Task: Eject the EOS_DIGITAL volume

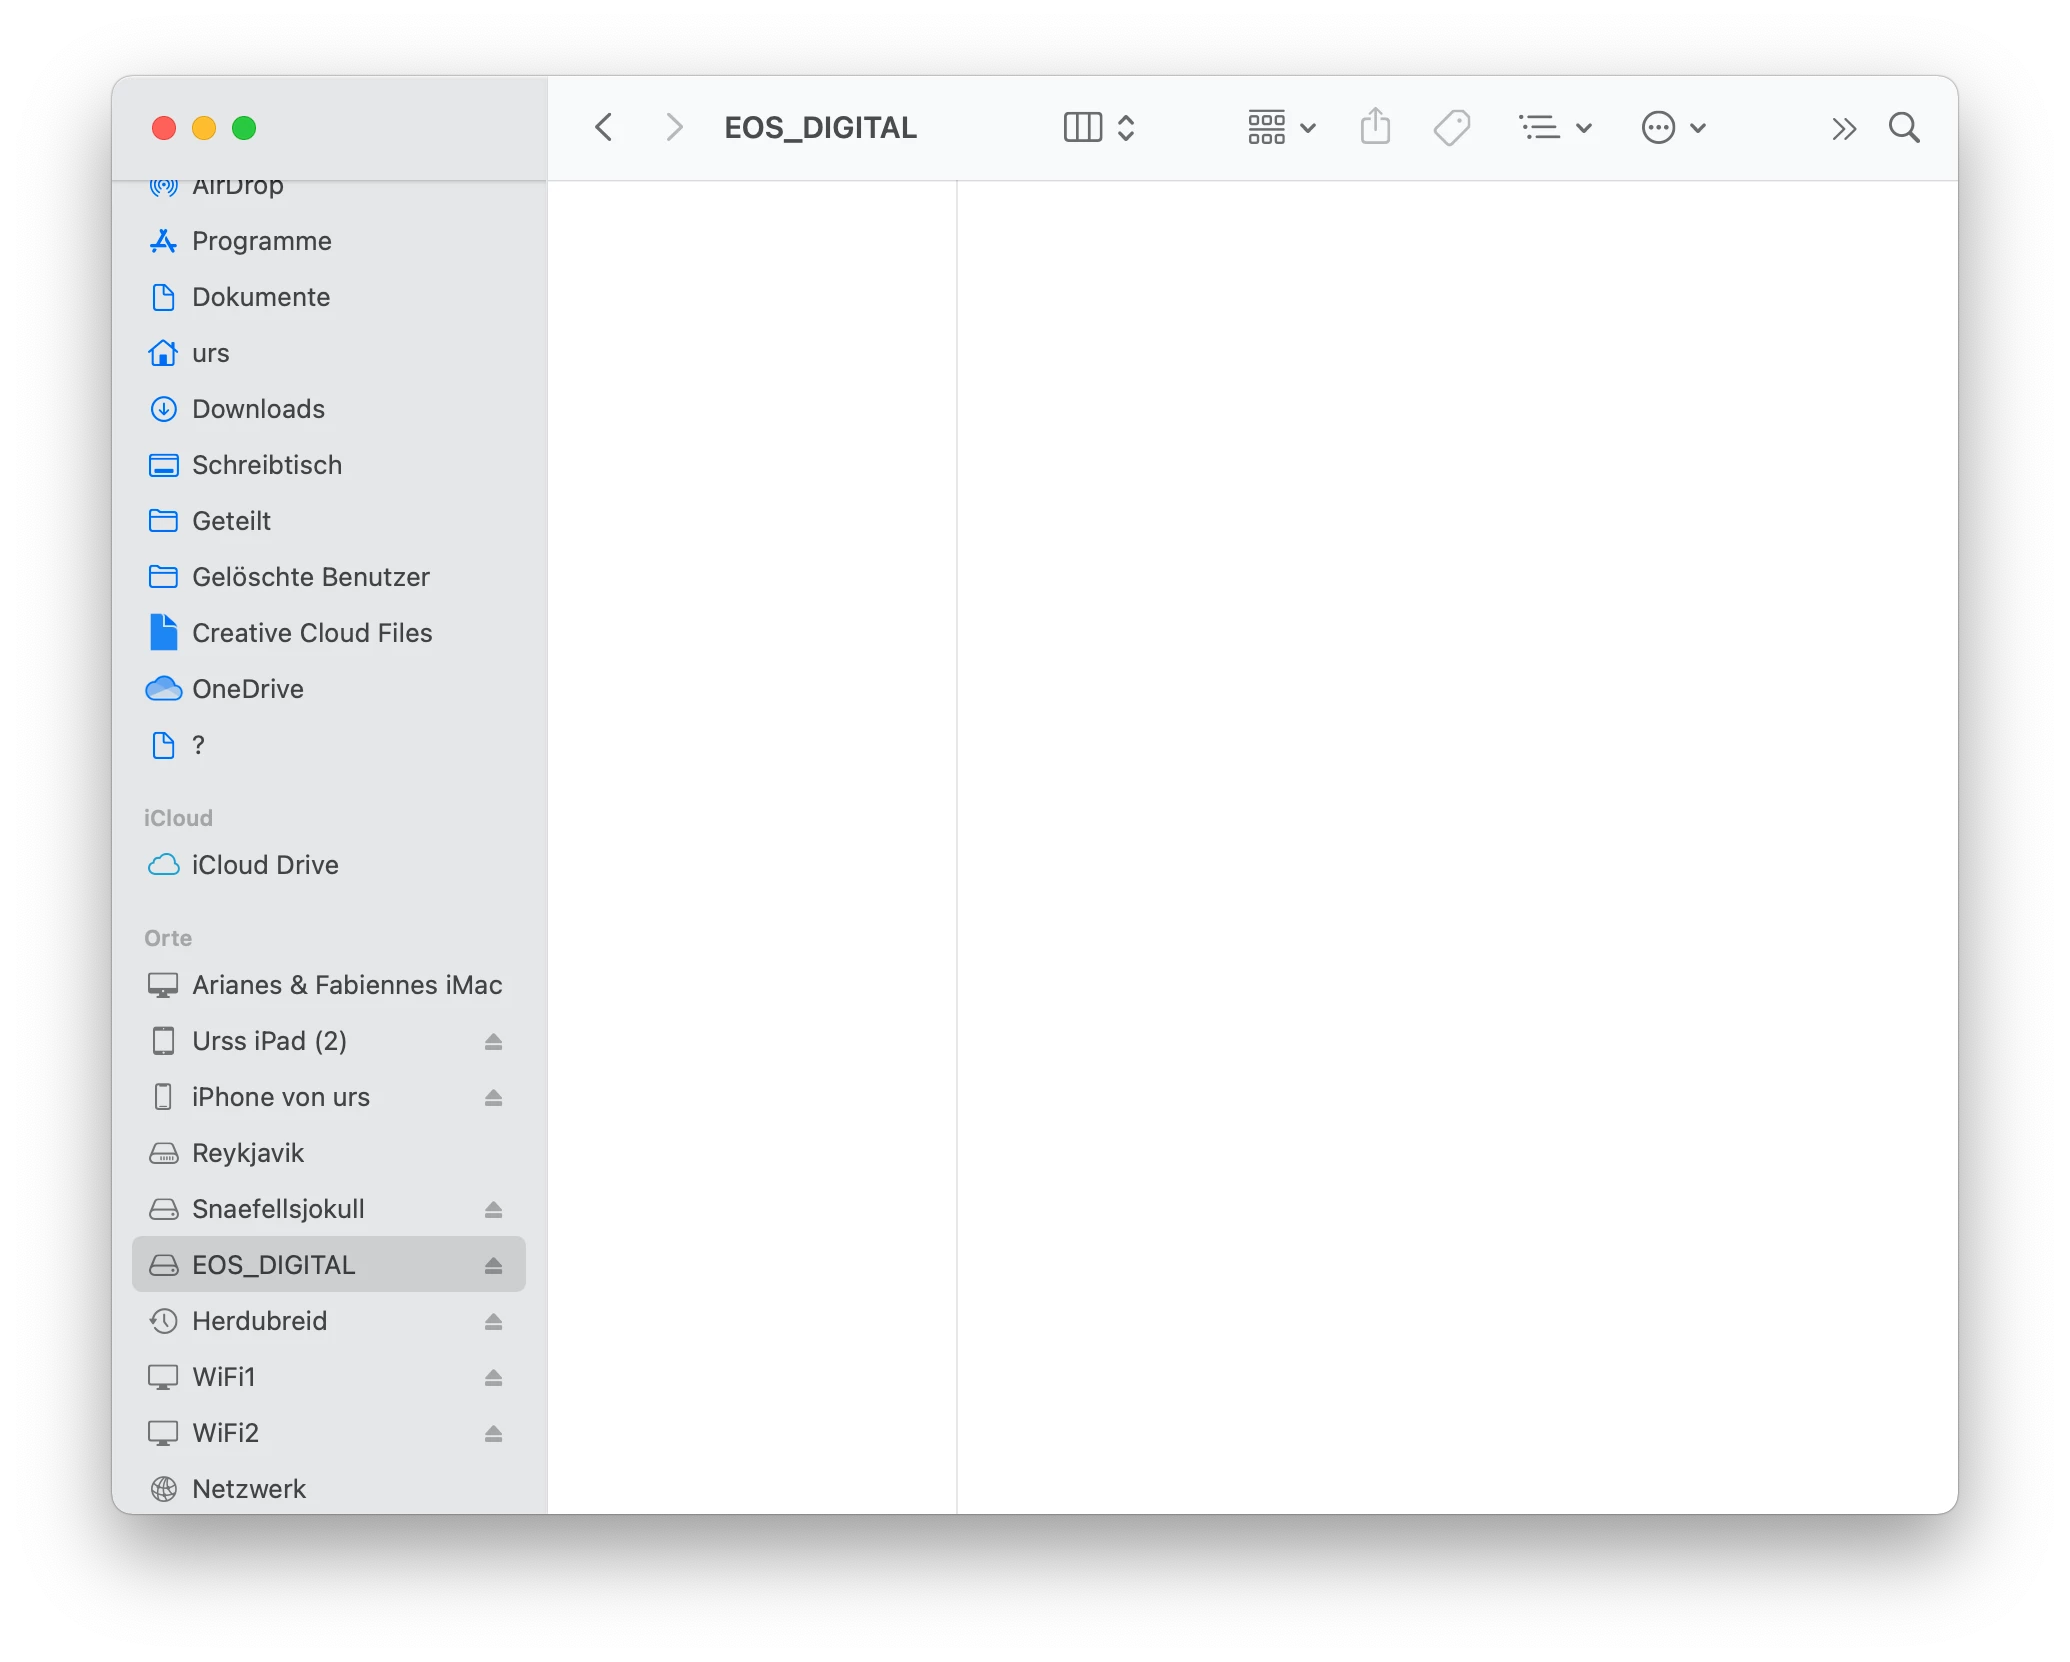Action: [x=493, y=1265]
